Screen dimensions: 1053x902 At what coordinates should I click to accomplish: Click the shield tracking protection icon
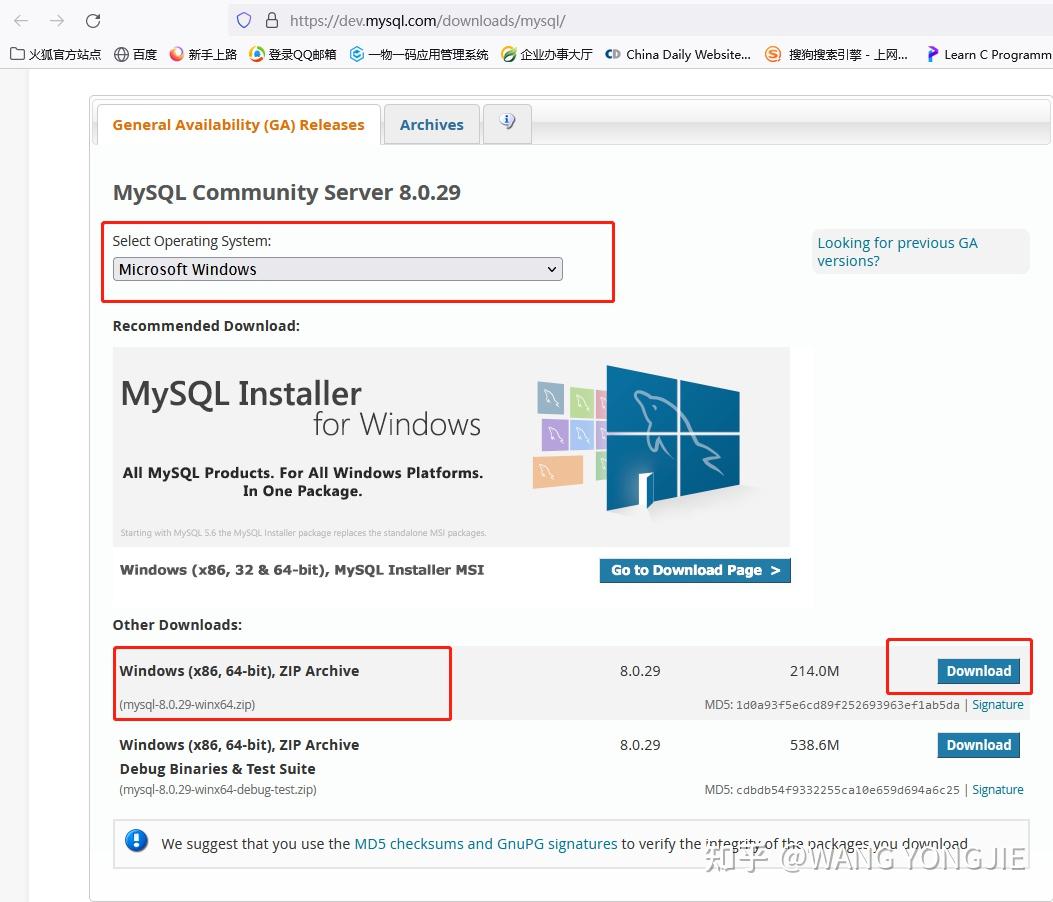tap(244, 21)
